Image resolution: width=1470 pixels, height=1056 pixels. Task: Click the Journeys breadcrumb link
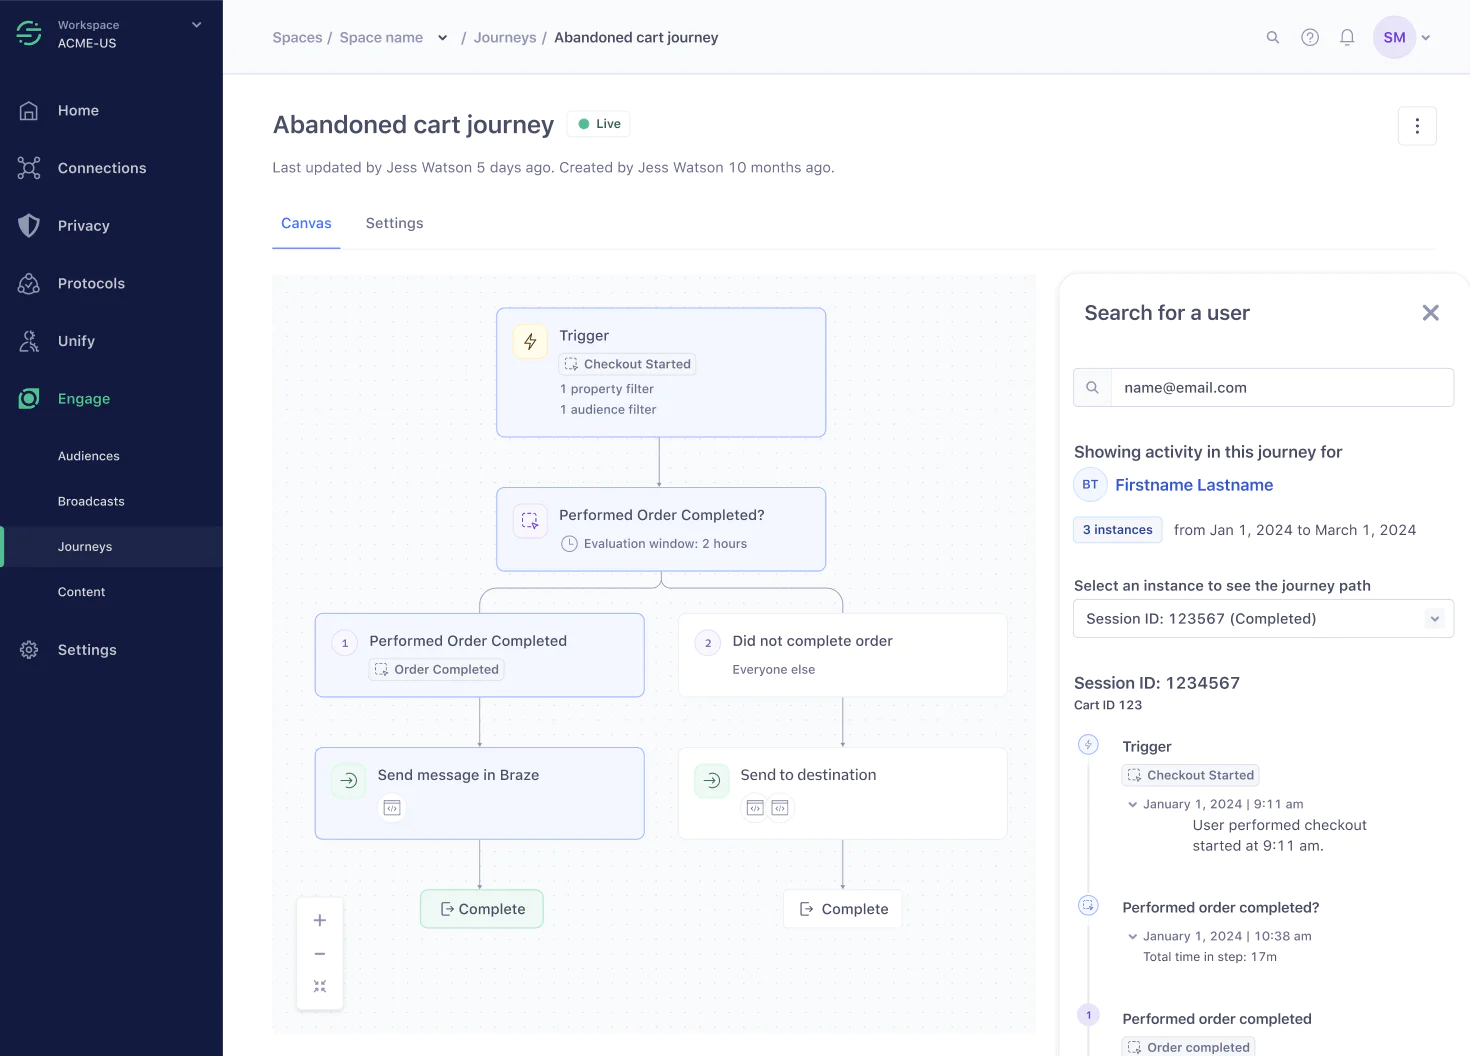(505, 38)
